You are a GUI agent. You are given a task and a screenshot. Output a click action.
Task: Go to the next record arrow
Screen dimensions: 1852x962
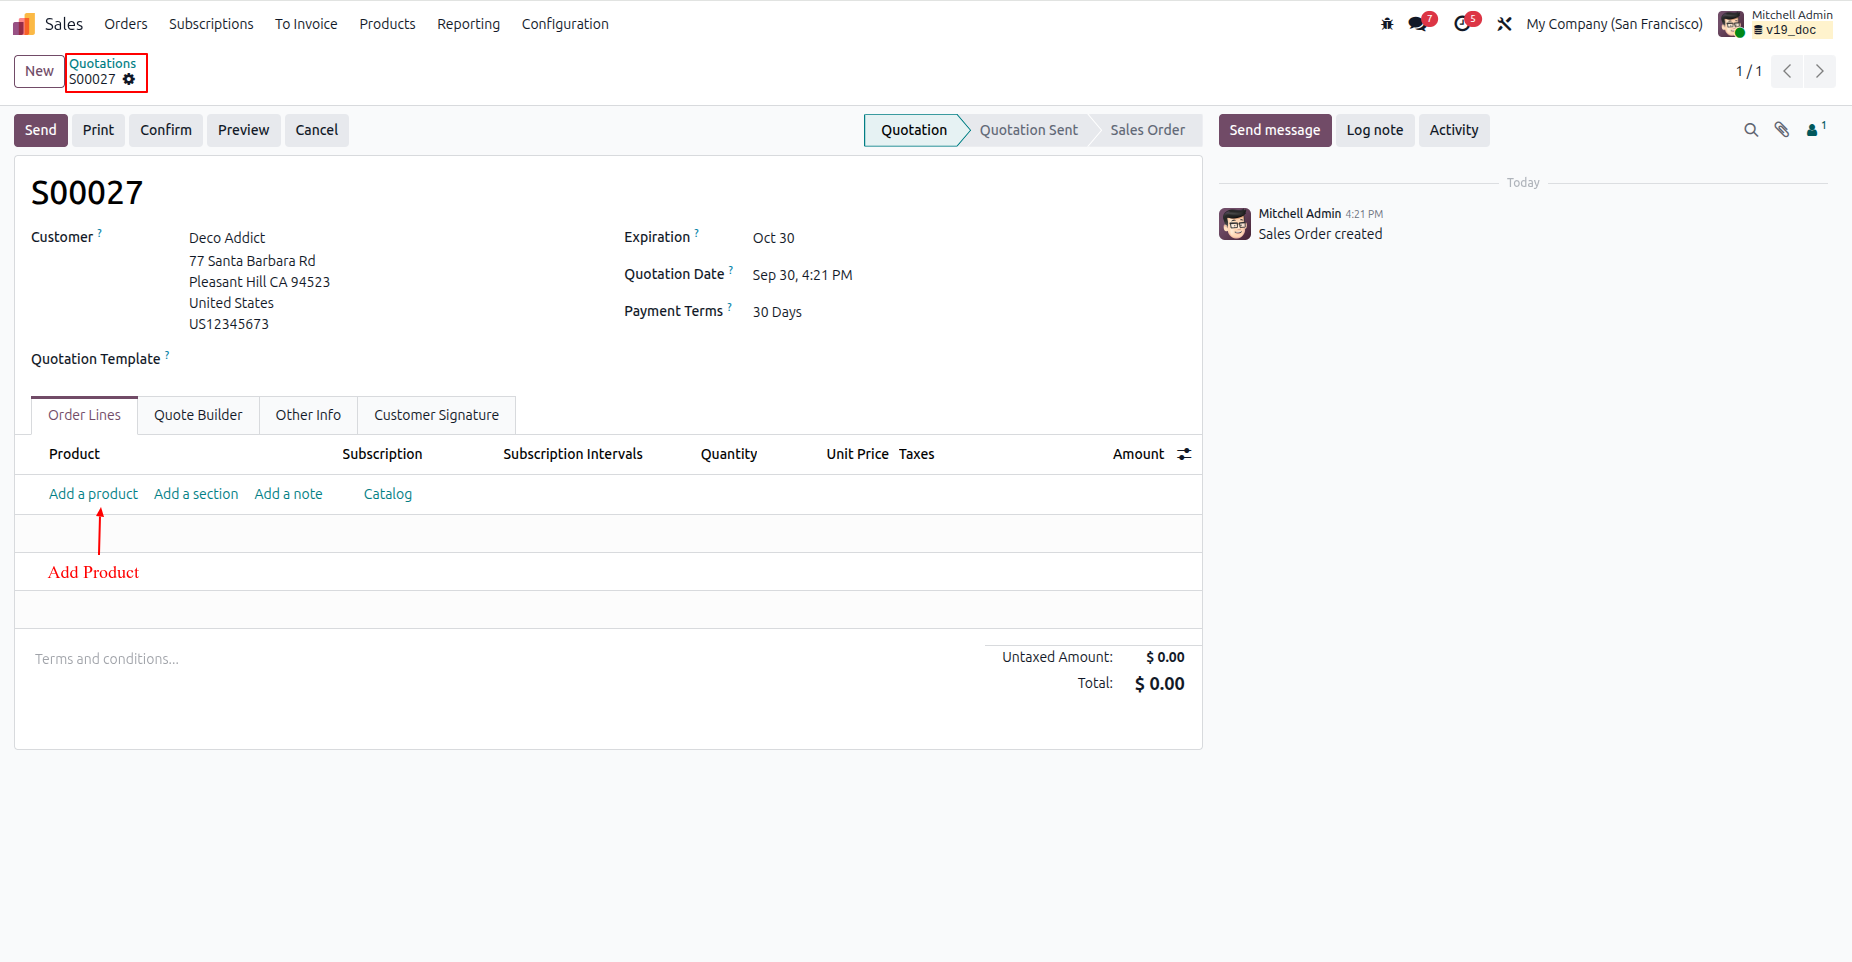point(1820,71)
